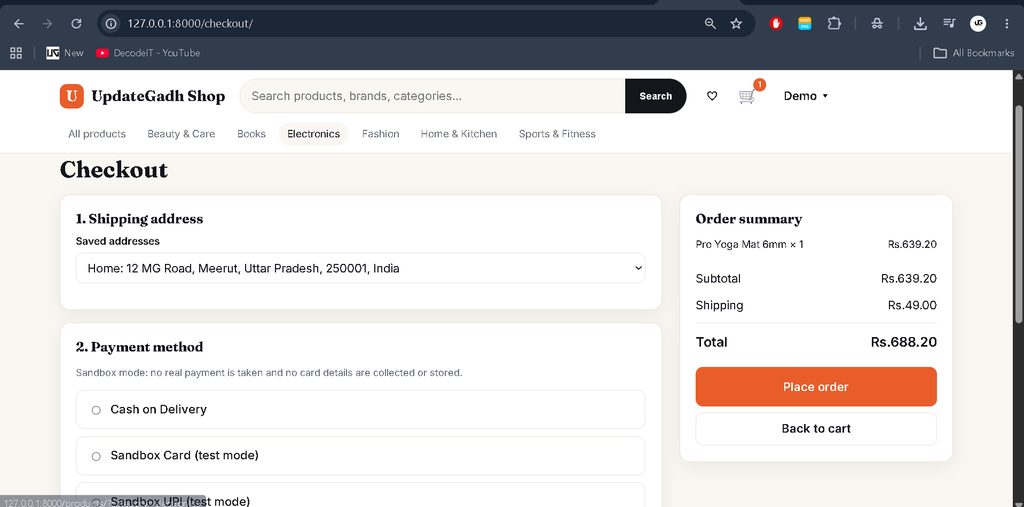This screenshot has height=507, width=1024.
Task: Click the orange U shop logo
Action: tap(72, 96)
